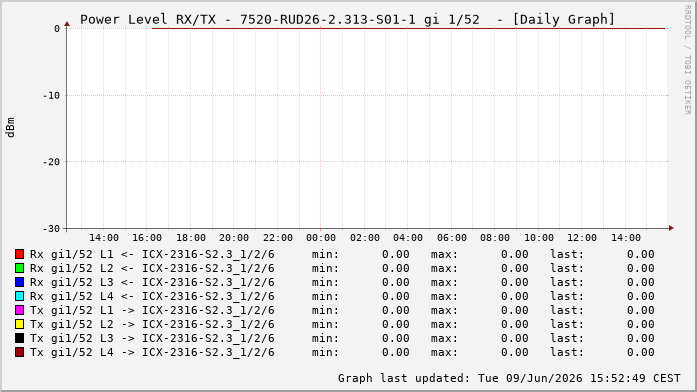This screenshot has width=697, height=392.
Task: Click the dark red Tx L4 legend swatch
Action: 19,352
